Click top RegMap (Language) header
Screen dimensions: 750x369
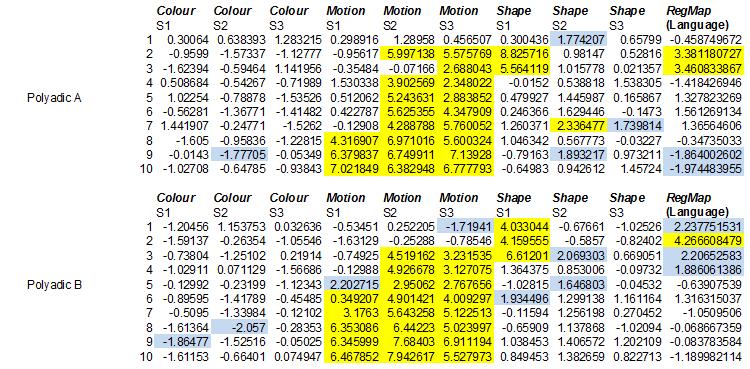697,18
